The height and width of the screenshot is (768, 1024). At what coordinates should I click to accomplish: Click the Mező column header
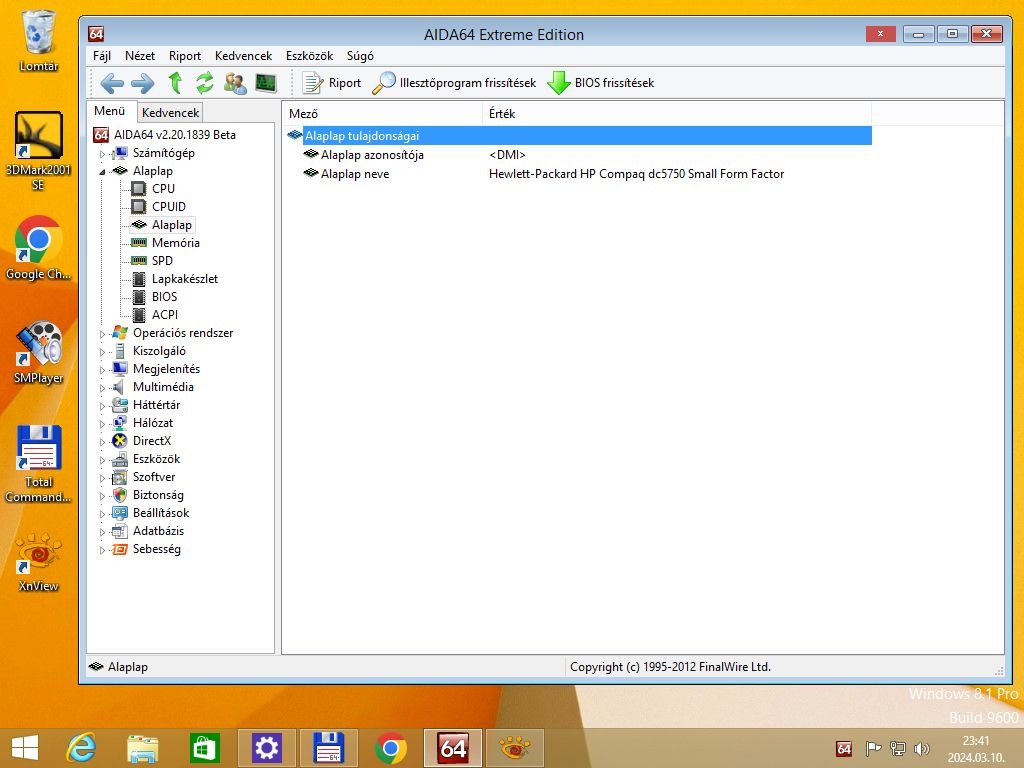tap(384, 114)
